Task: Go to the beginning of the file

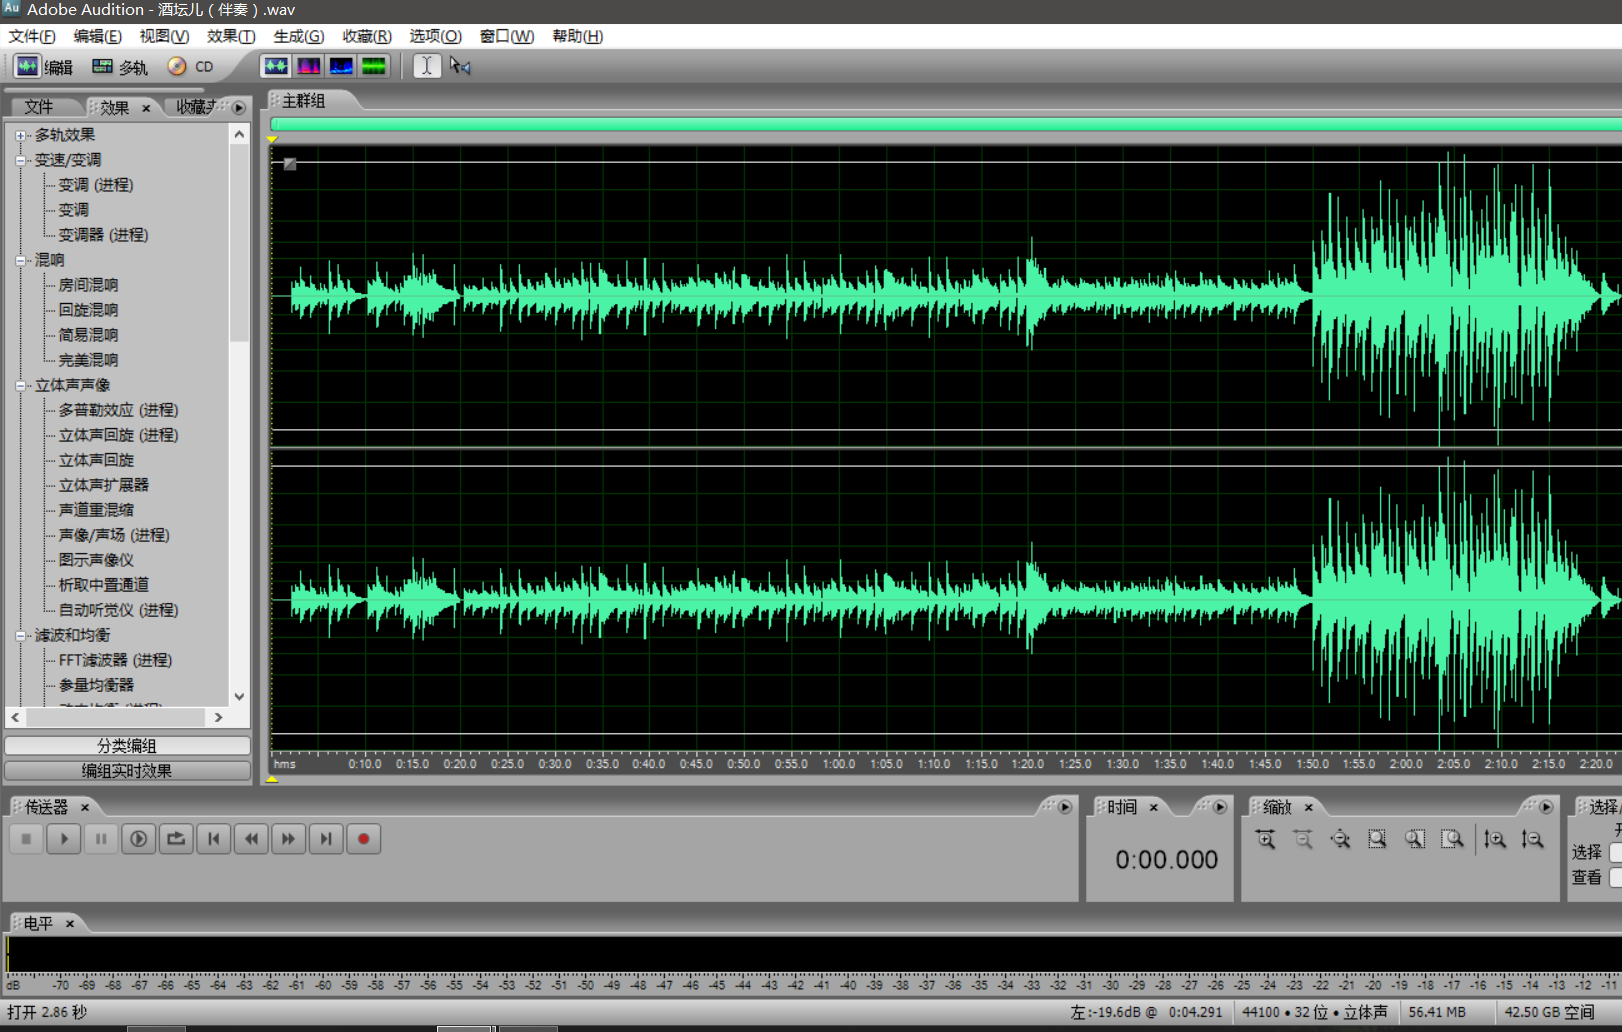Action: pos(214,839)
